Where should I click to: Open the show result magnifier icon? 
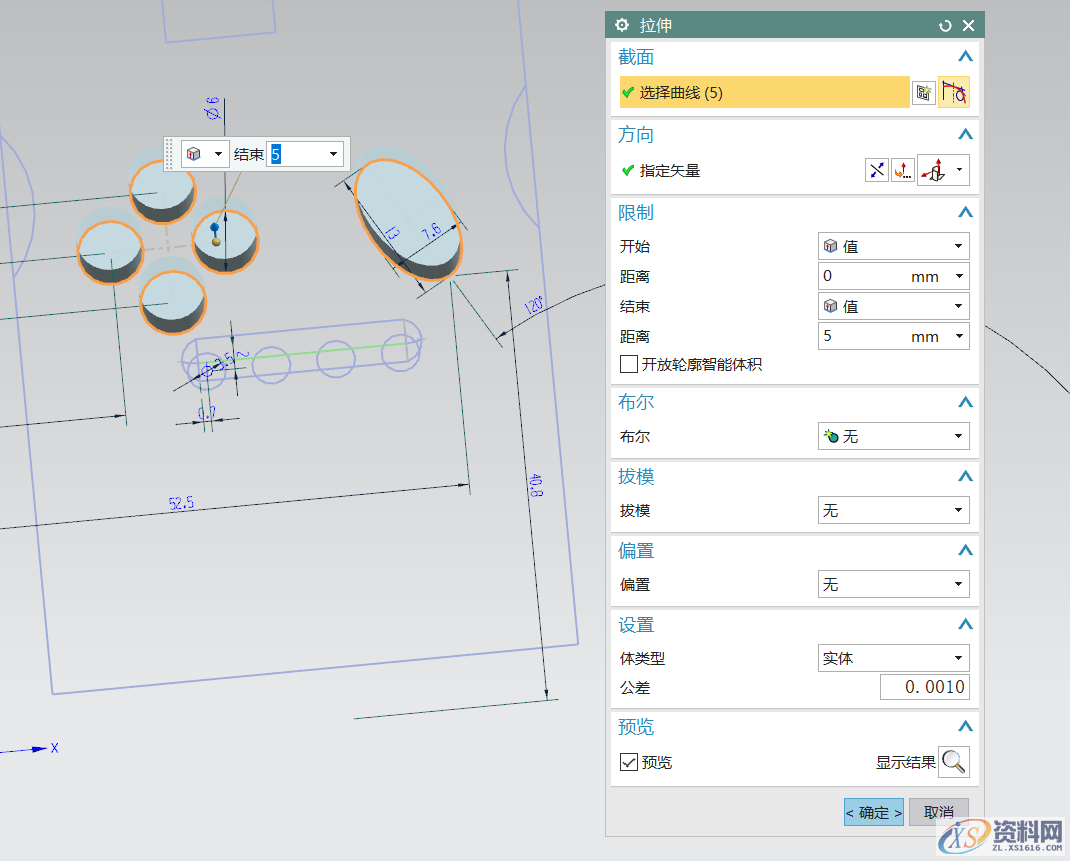point(953,761)
